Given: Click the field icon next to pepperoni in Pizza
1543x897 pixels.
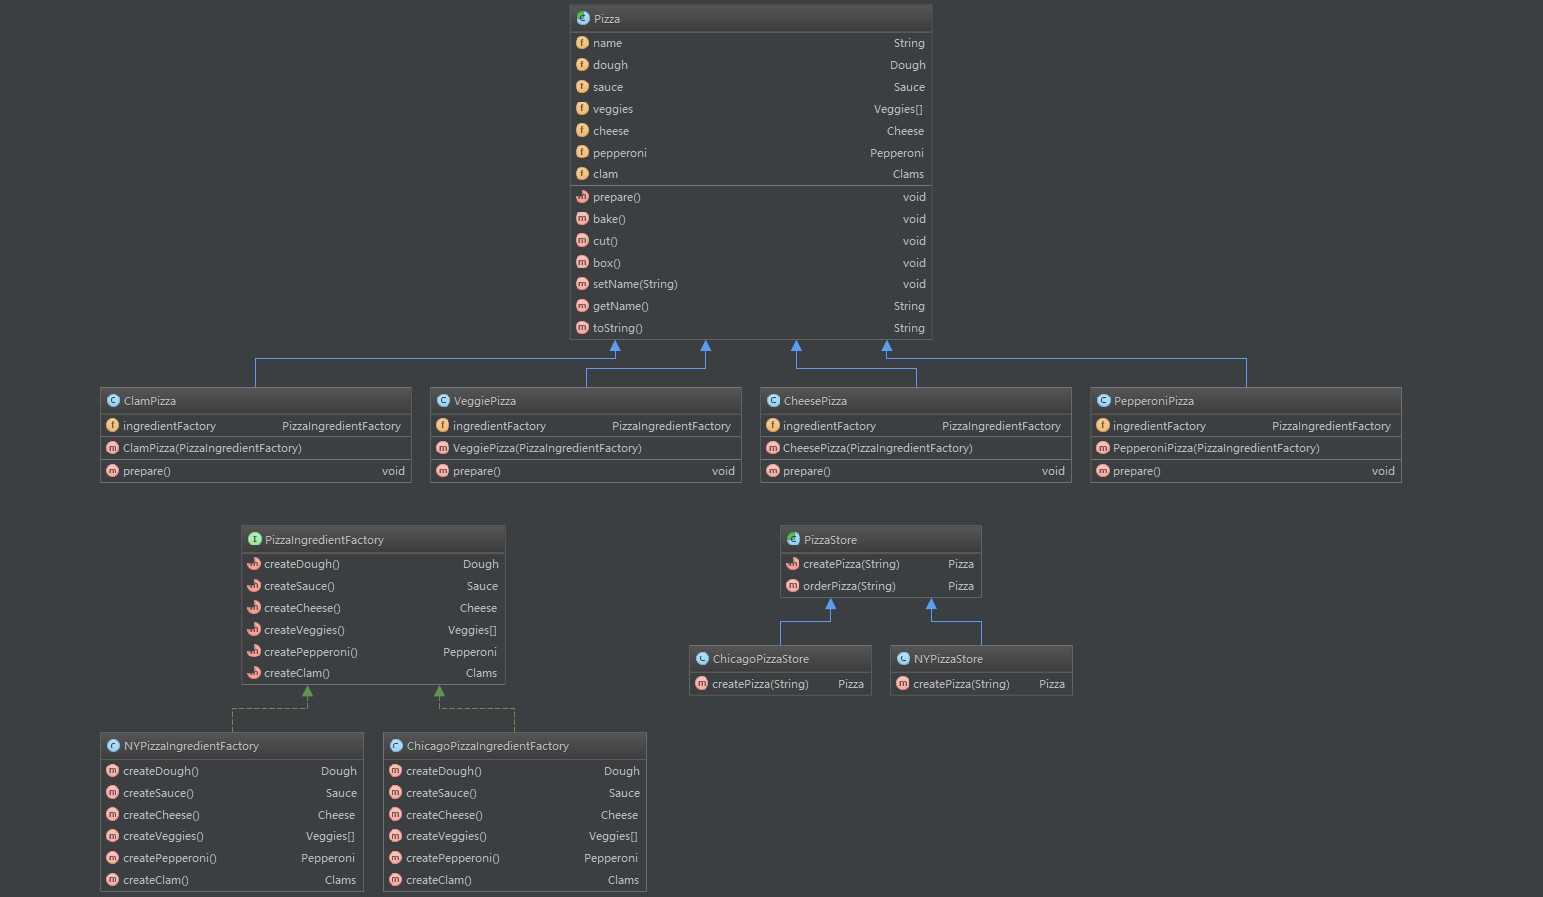Looking at the screenshot, I should (582, 152).
